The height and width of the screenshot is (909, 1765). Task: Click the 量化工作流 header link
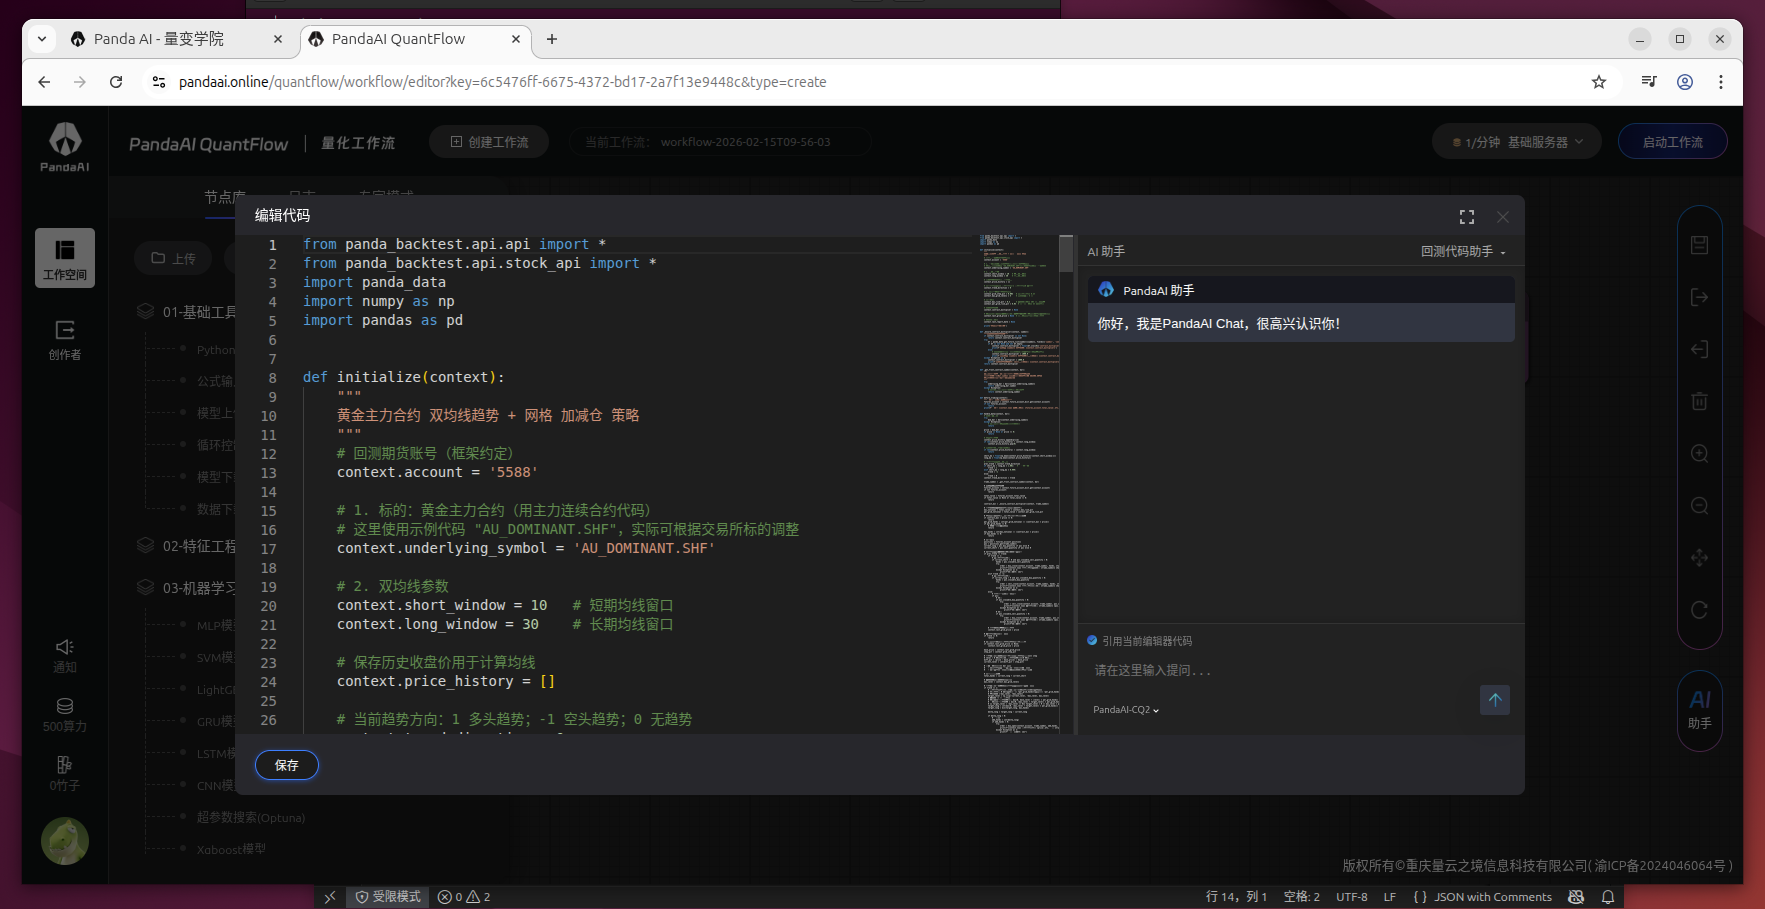pos(358,143)
